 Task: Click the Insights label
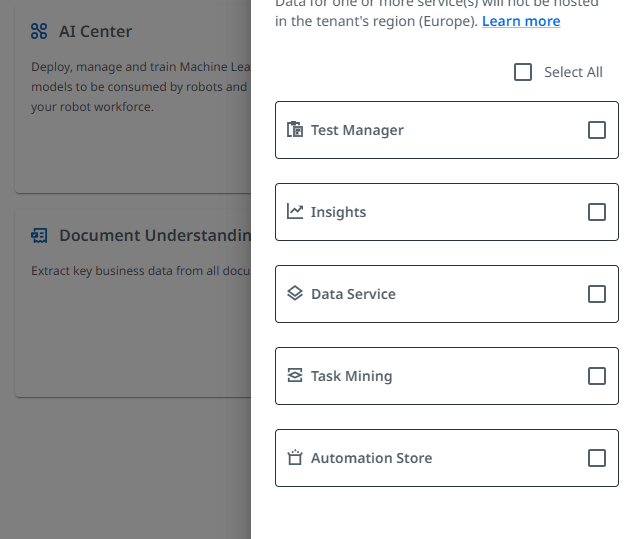tap(338, 212)
